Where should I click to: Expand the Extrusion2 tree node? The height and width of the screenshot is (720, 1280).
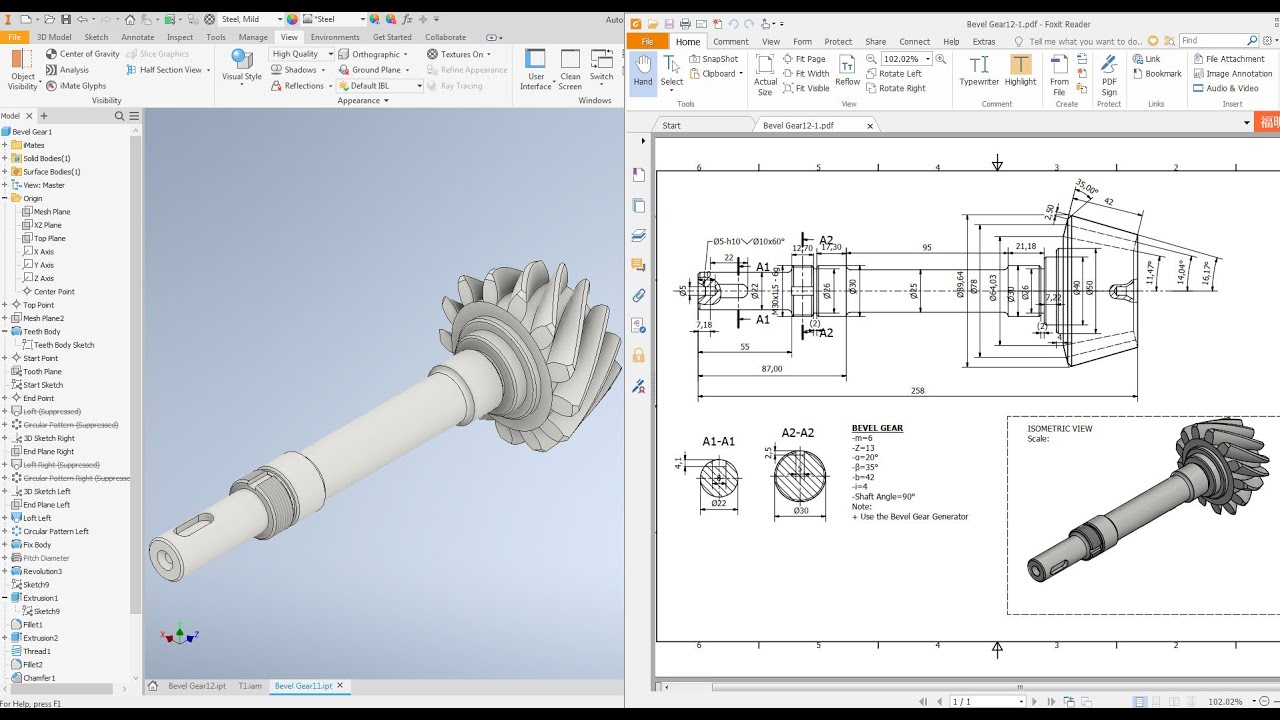5,638
